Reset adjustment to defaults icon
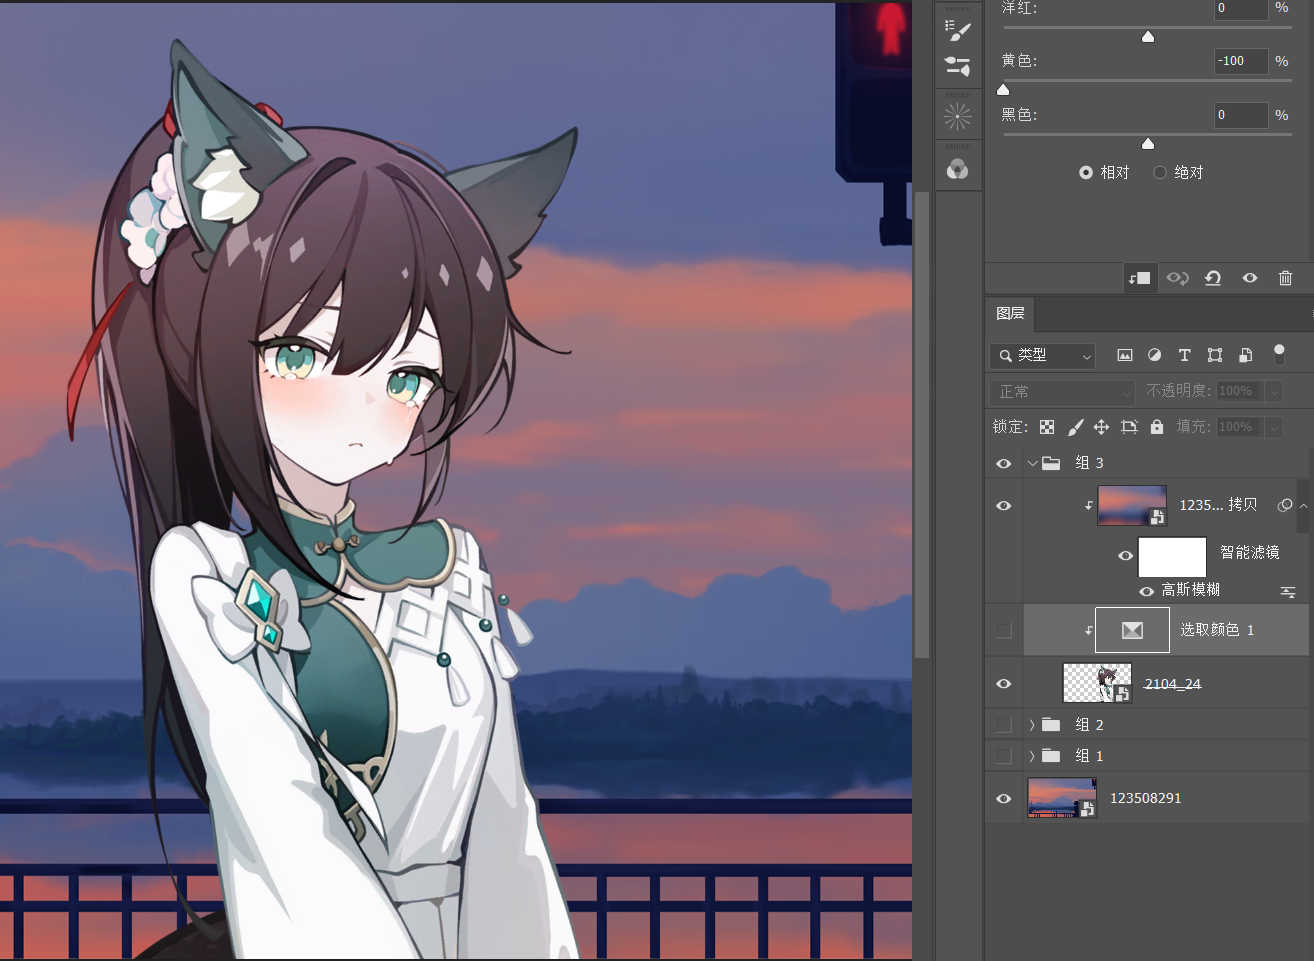This screenshot has height=961, width=1314. click(1213, 278)
